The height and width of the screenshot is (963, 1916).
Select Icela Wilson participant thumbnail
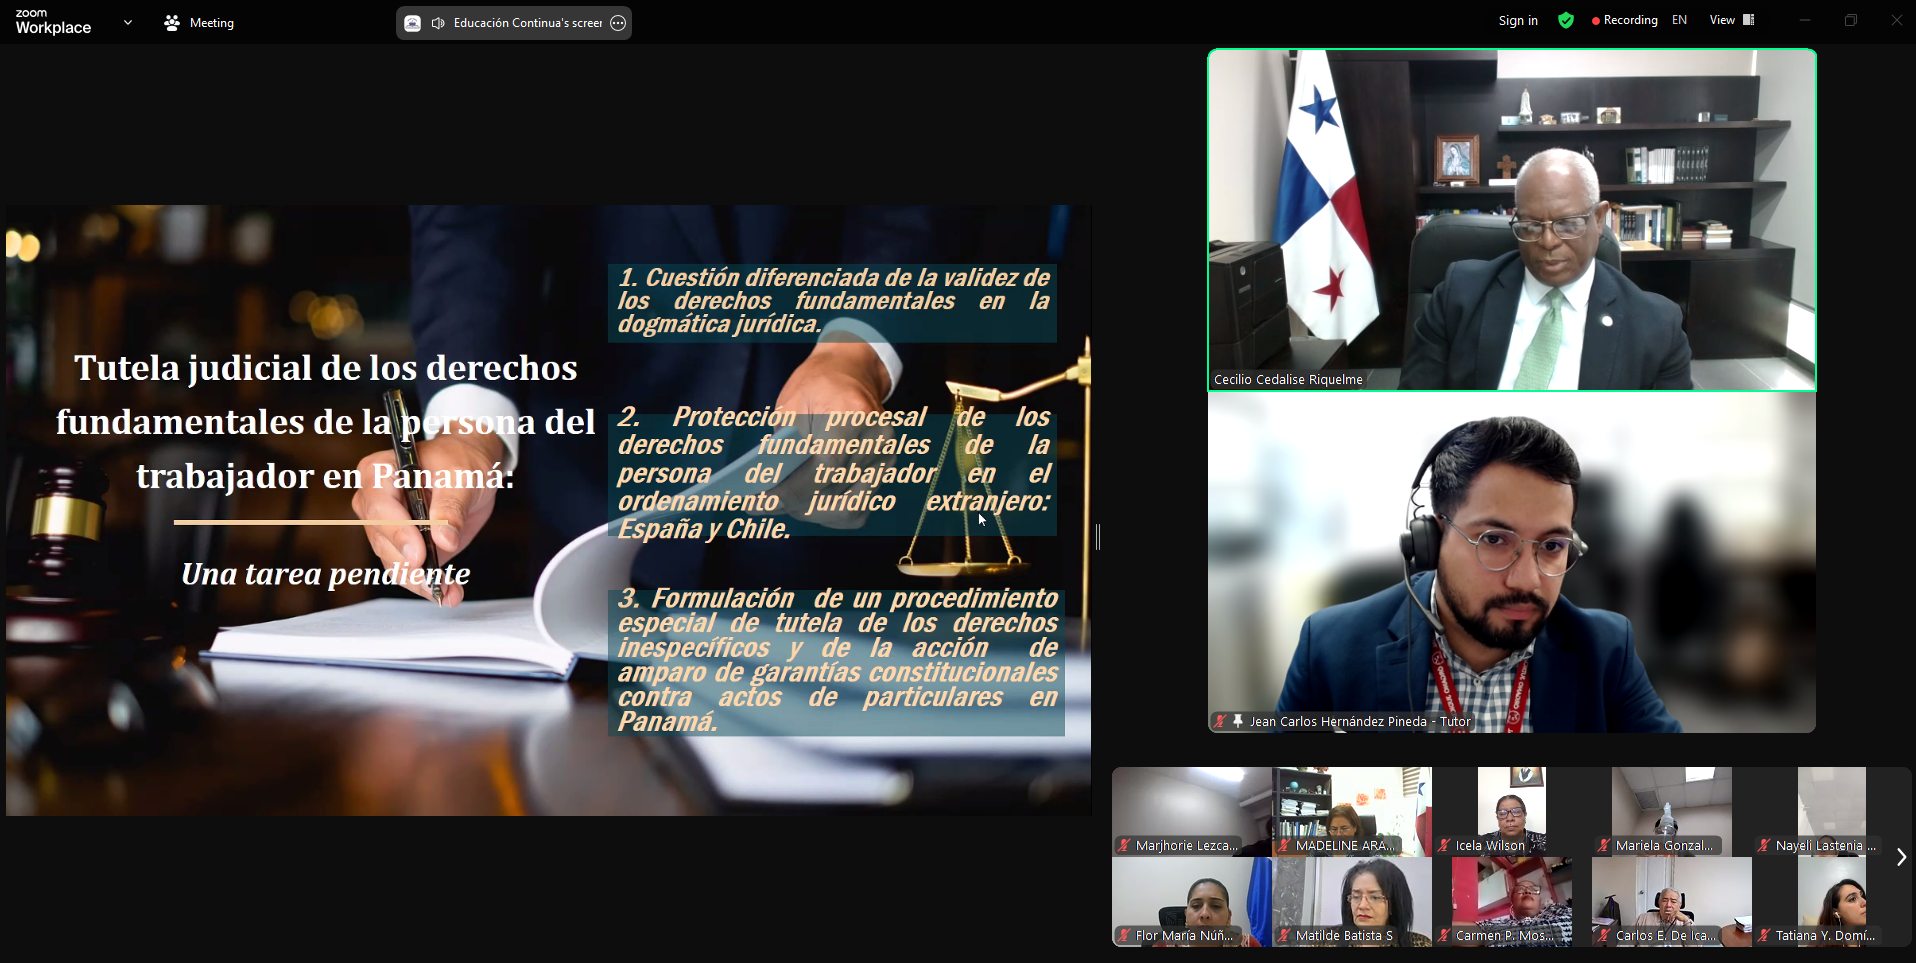click(x=1512, y=812)
